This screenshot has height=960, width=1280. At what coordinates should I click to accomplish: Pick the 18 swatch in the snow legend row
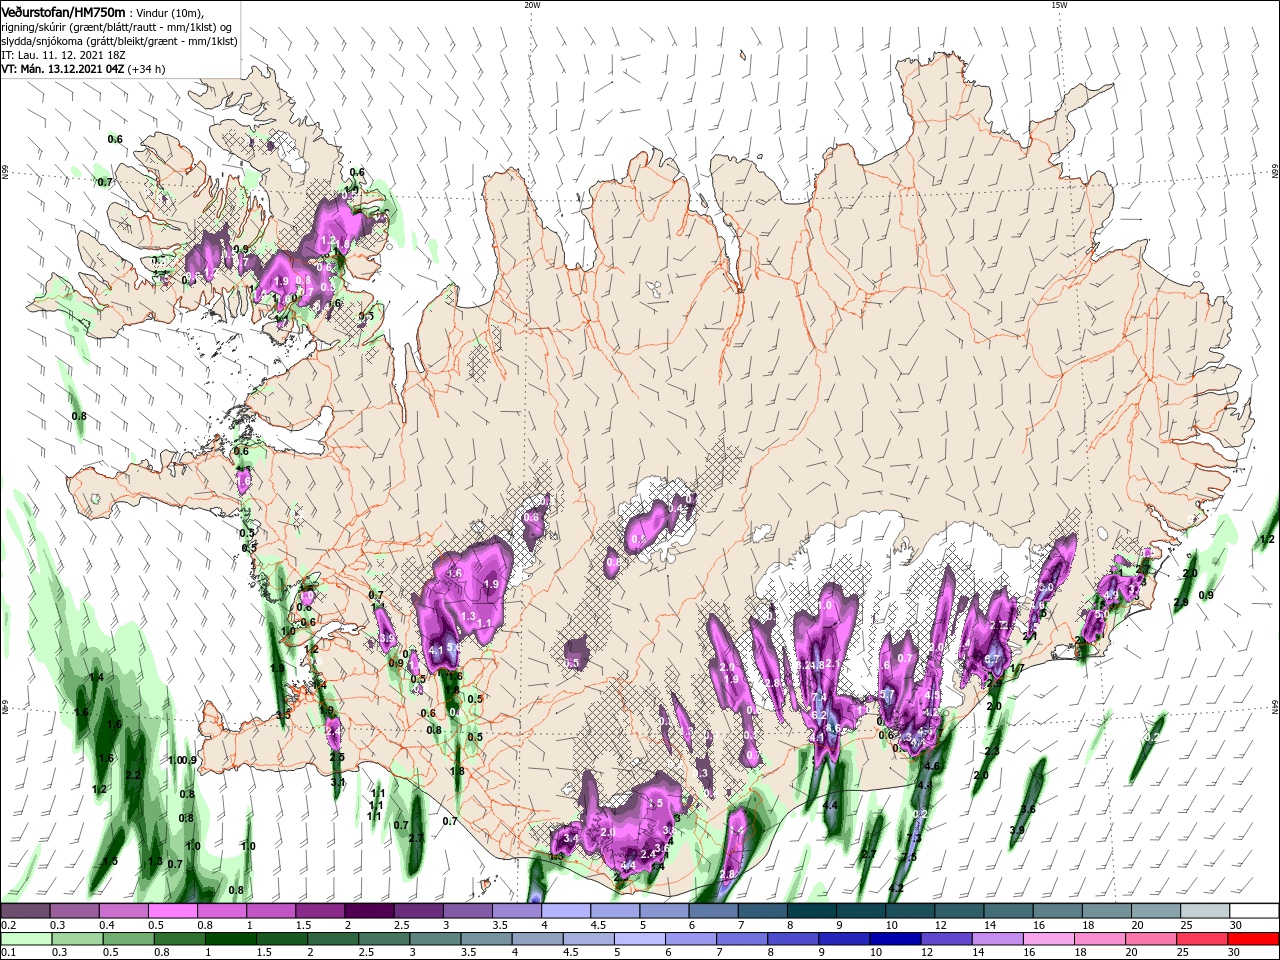click(1106, 911)
